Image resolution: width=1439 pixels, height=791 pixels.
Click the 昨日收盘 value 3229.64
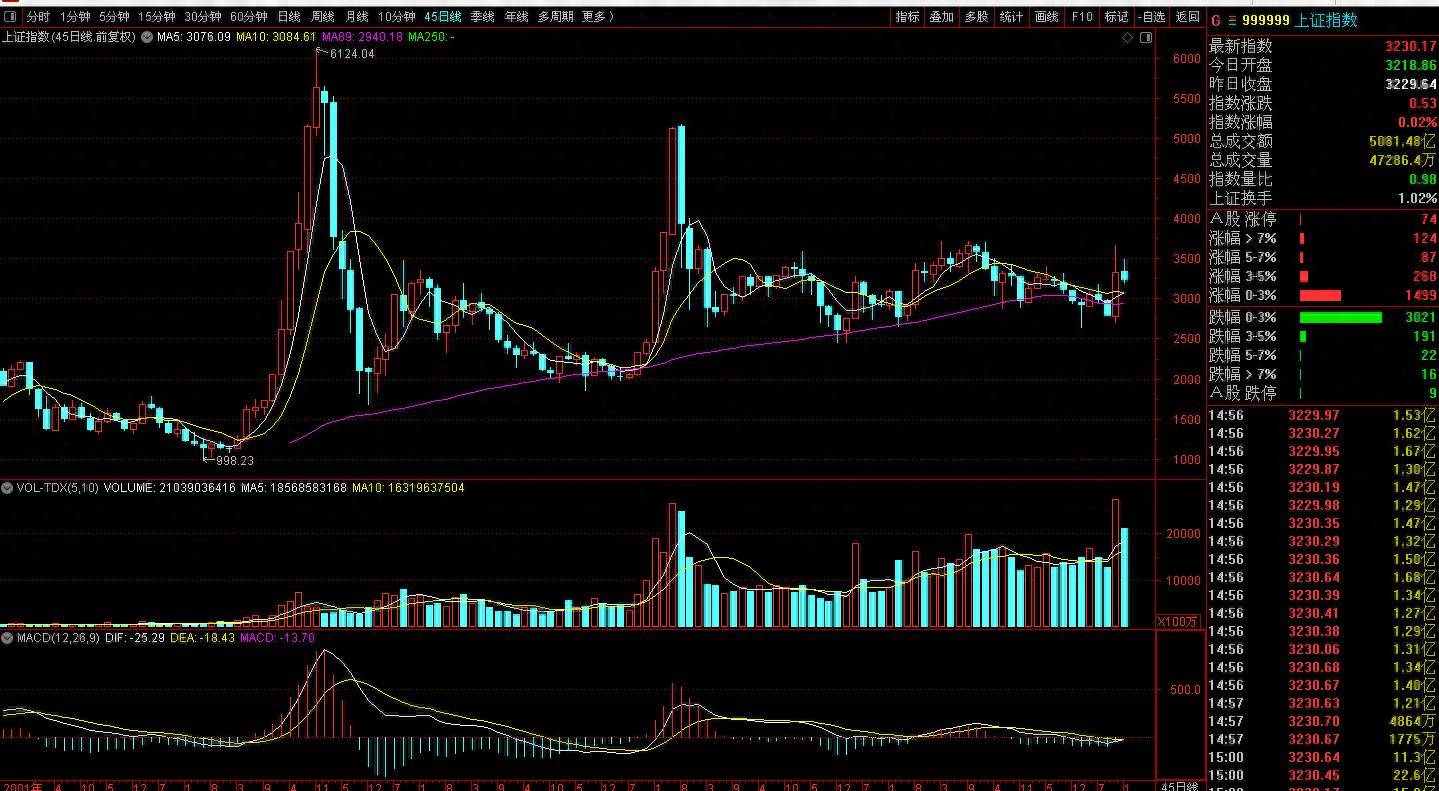(x=1410, y=84)
